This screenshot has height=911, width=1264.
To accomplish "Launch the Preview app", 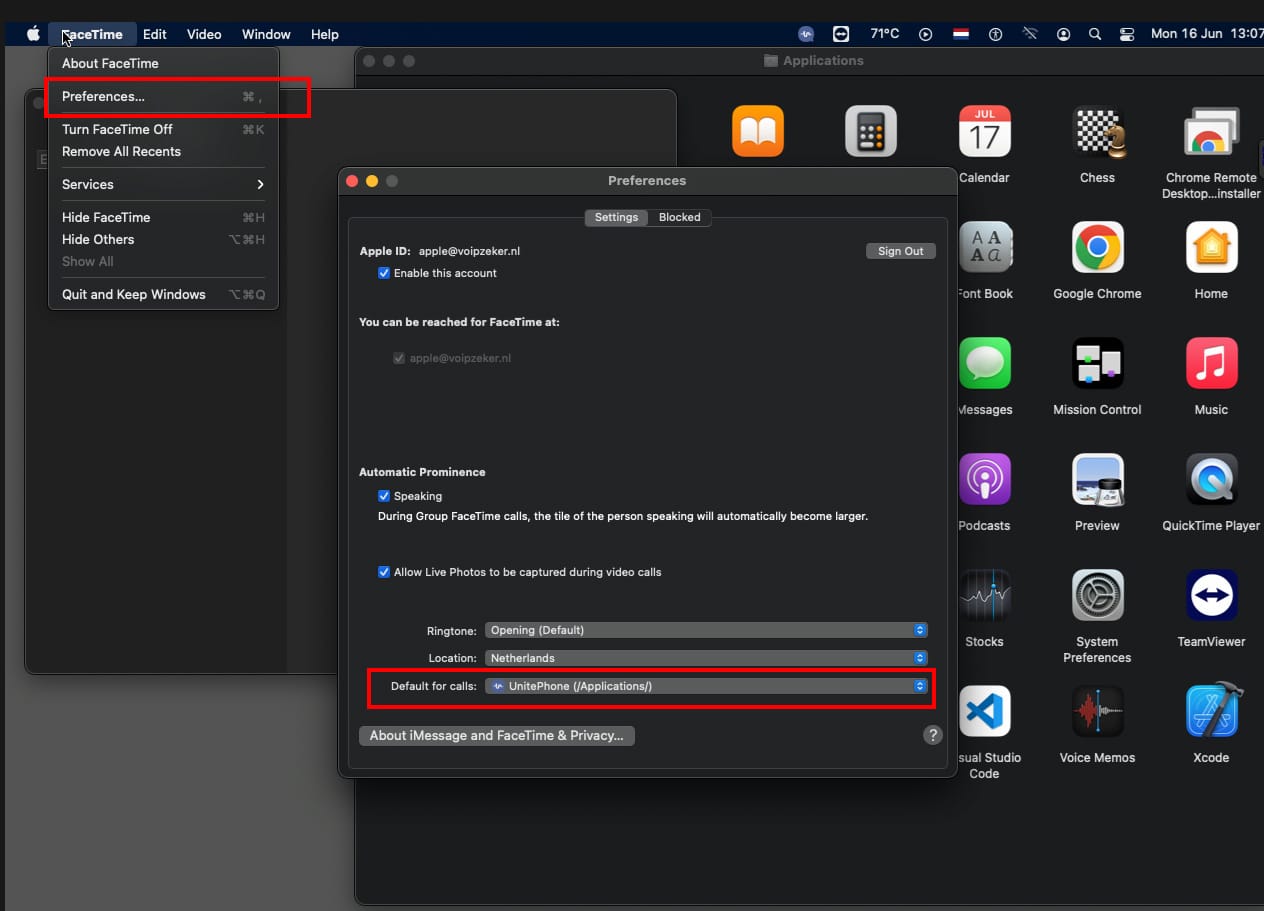I will click(x=1098, y=479).
